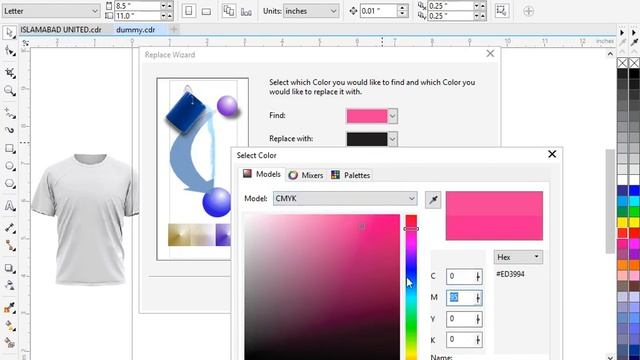Click the page width 8.5 field

[137, 6]
